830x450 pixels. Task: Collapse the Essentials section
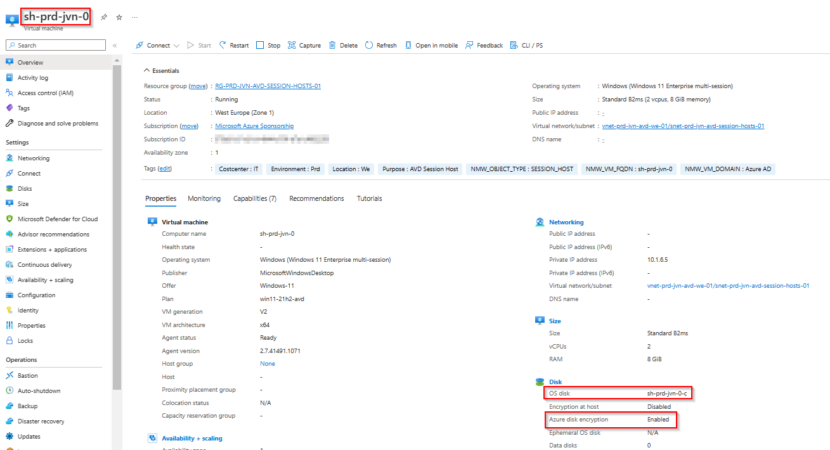(147, 71)
